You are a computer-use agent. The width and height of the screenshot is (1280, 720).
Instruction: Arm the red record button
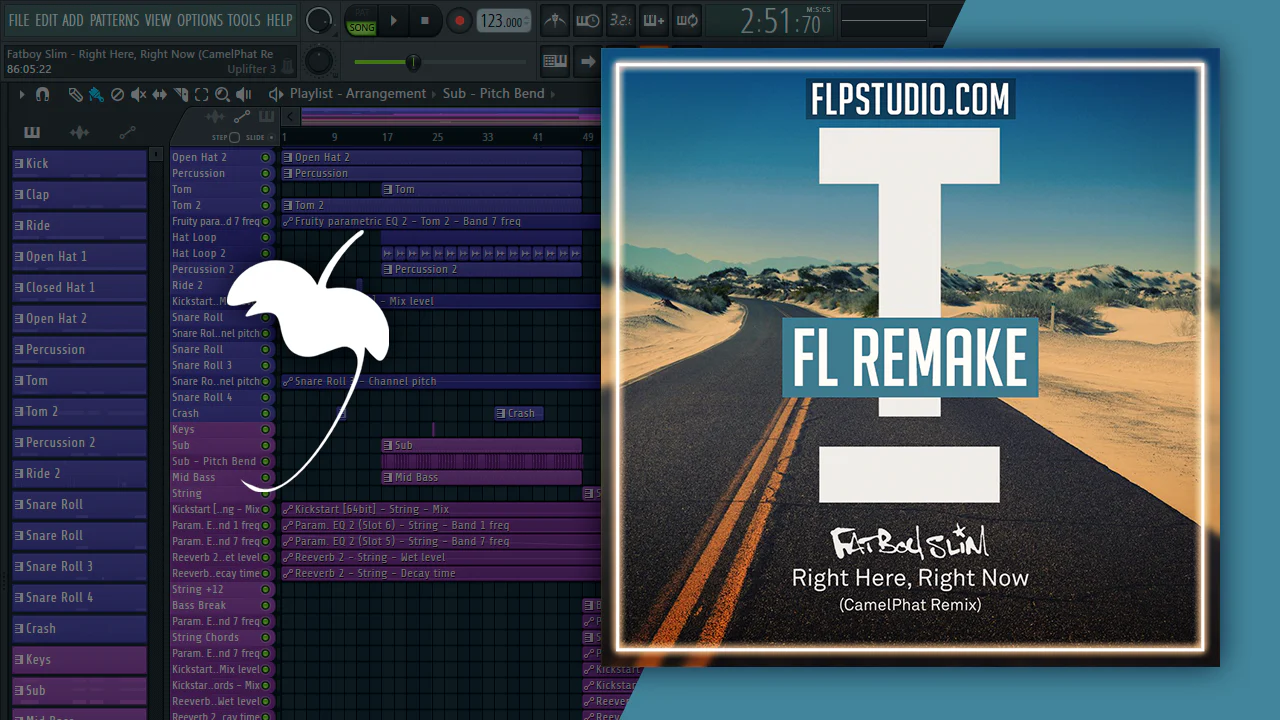pyautogui.click(x=459, y=20)
